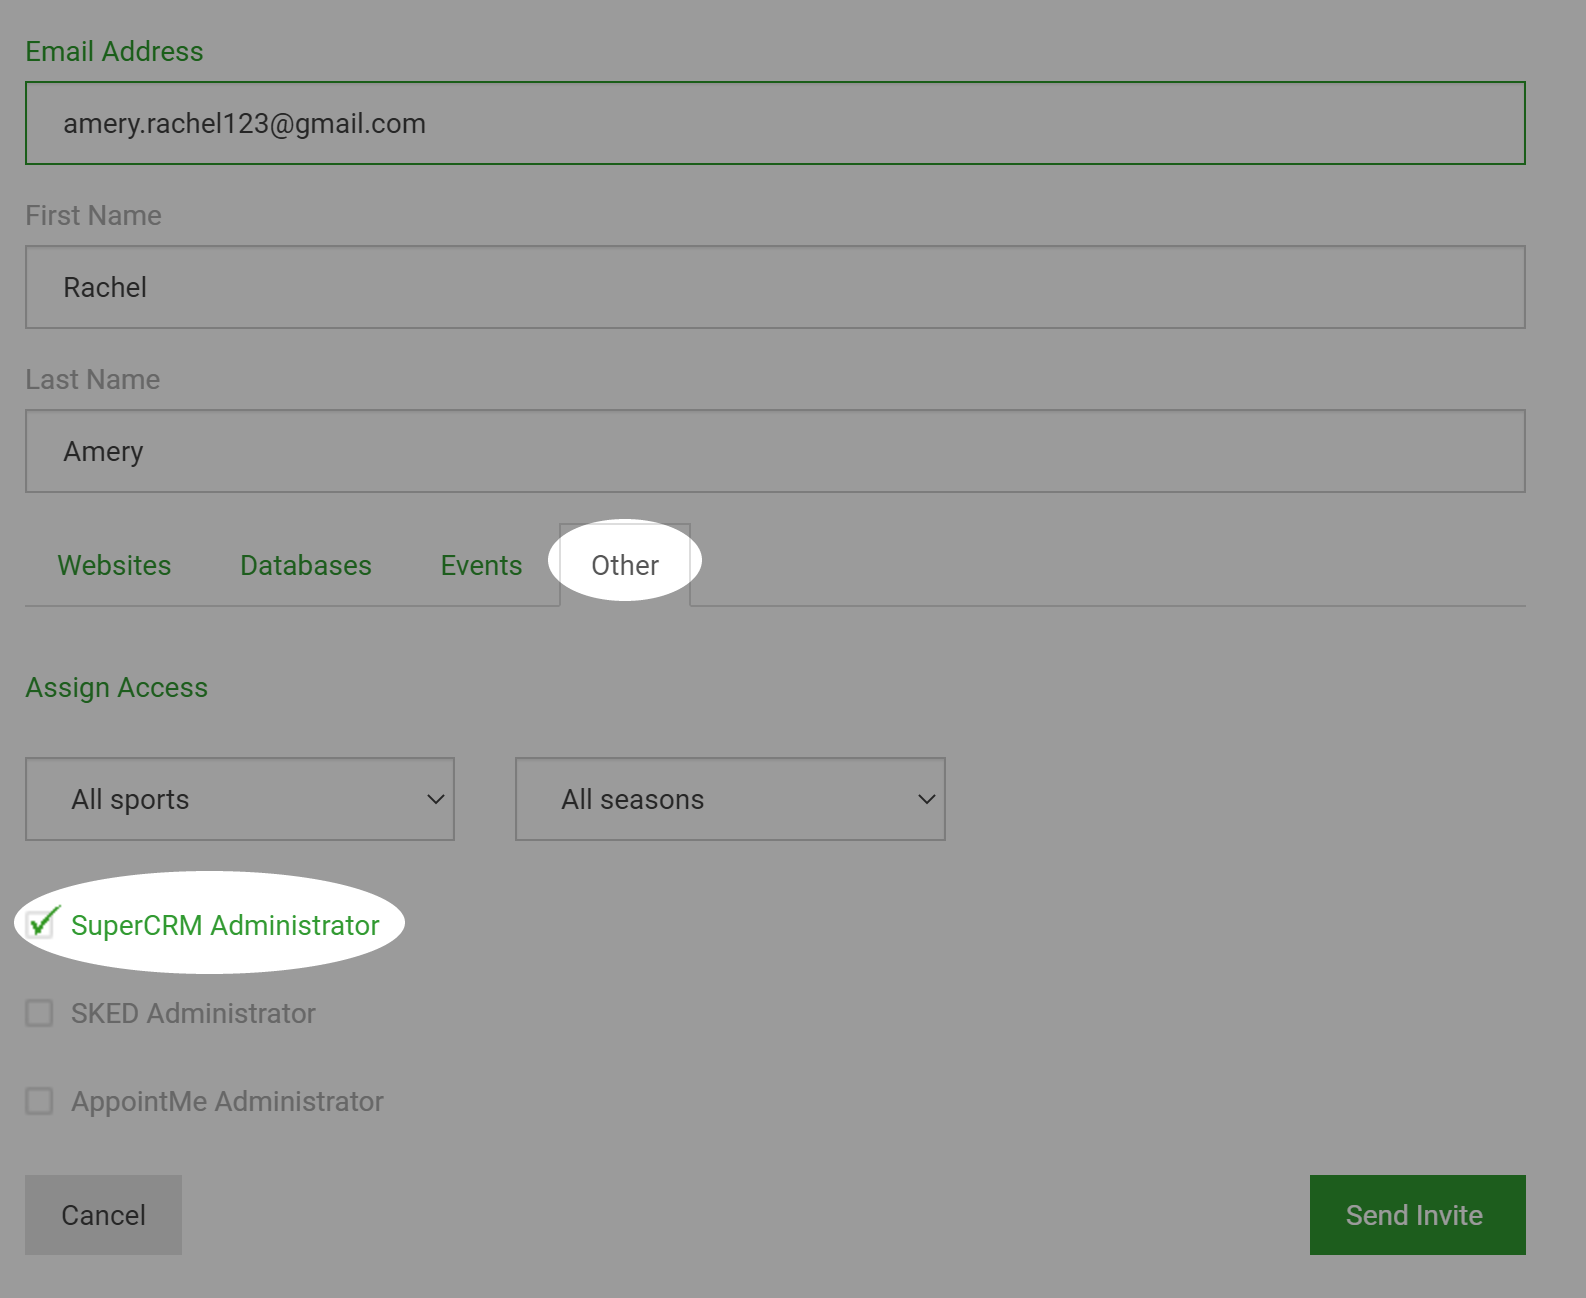This screenshot has width=1586, height=1298.
Task: Click the Last Name label
Action: (92, 379)
